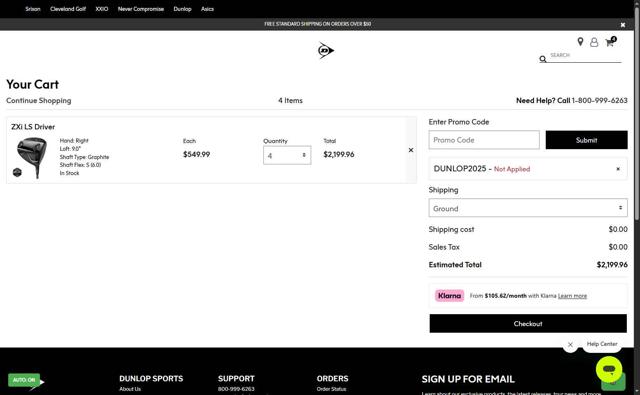Screen dimensions: 640x395
Task: Close the Help Center bubble
Action: click(x=570, y=345)
